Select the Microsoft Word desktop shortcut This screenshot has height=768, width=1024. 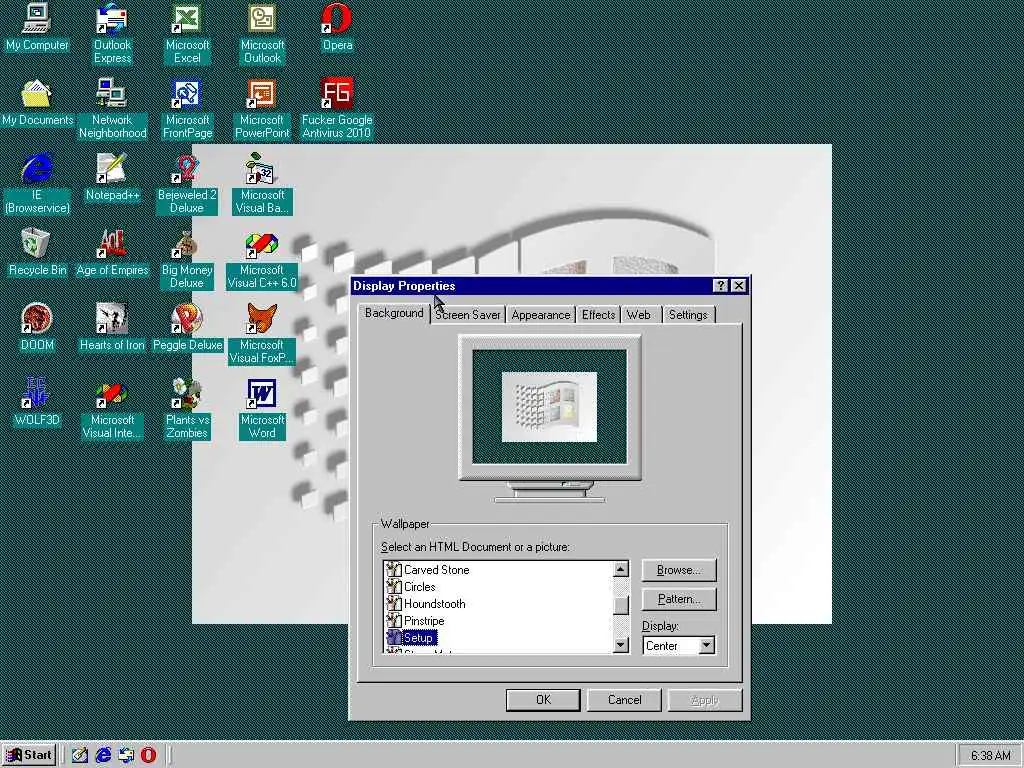click(x=262, y=409)
